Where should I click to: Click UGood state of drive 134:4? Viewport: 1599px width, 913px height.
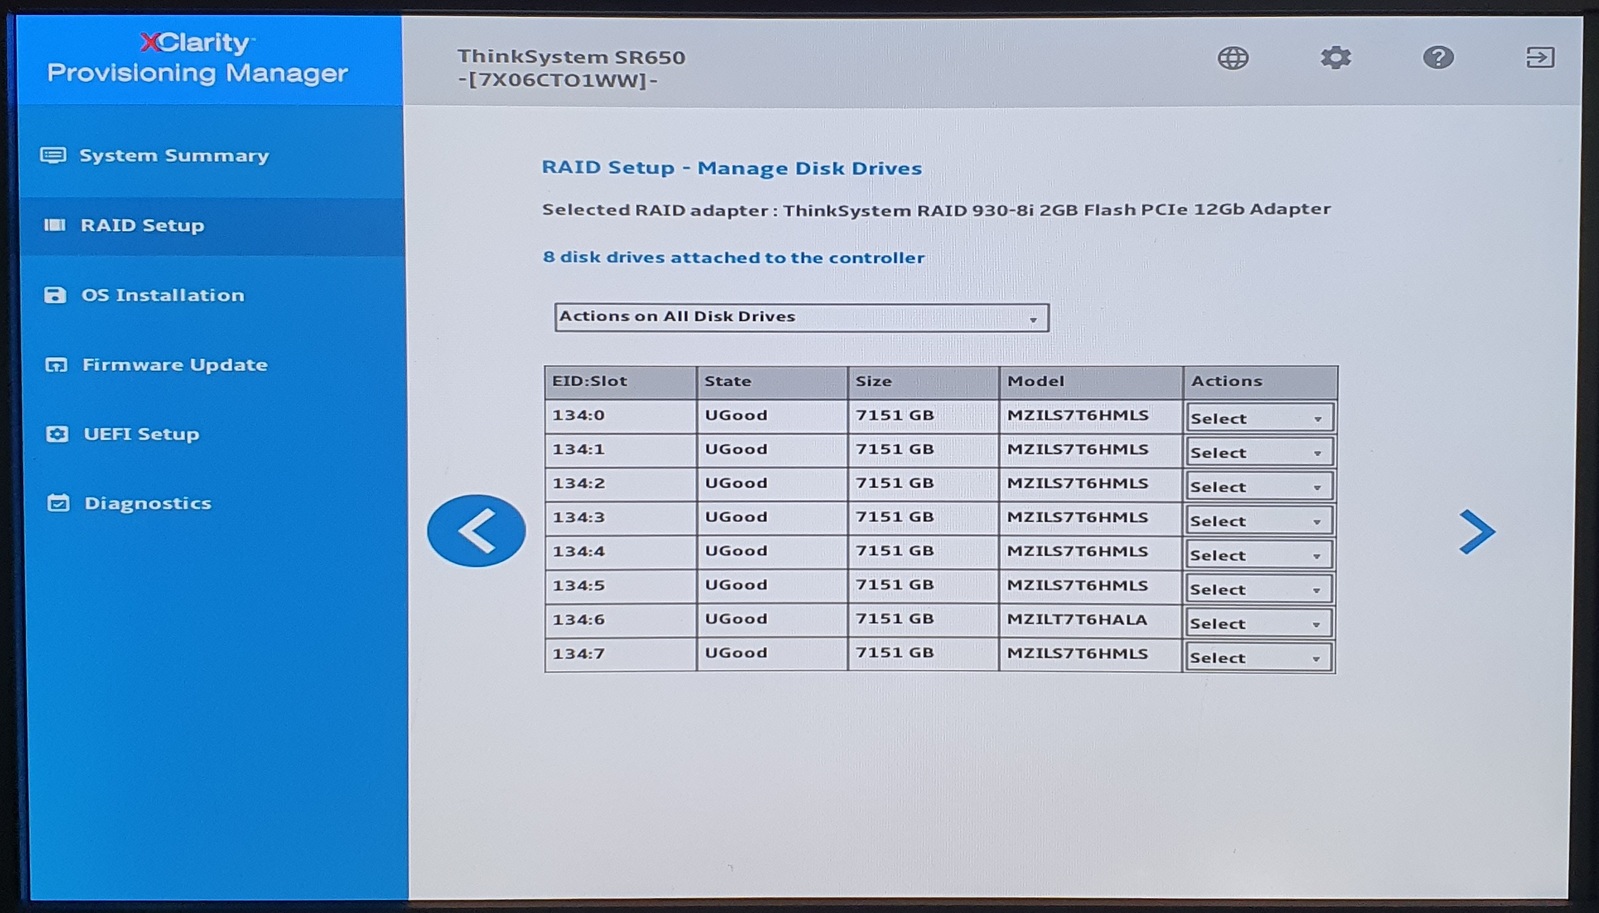[x=772, y=551]
